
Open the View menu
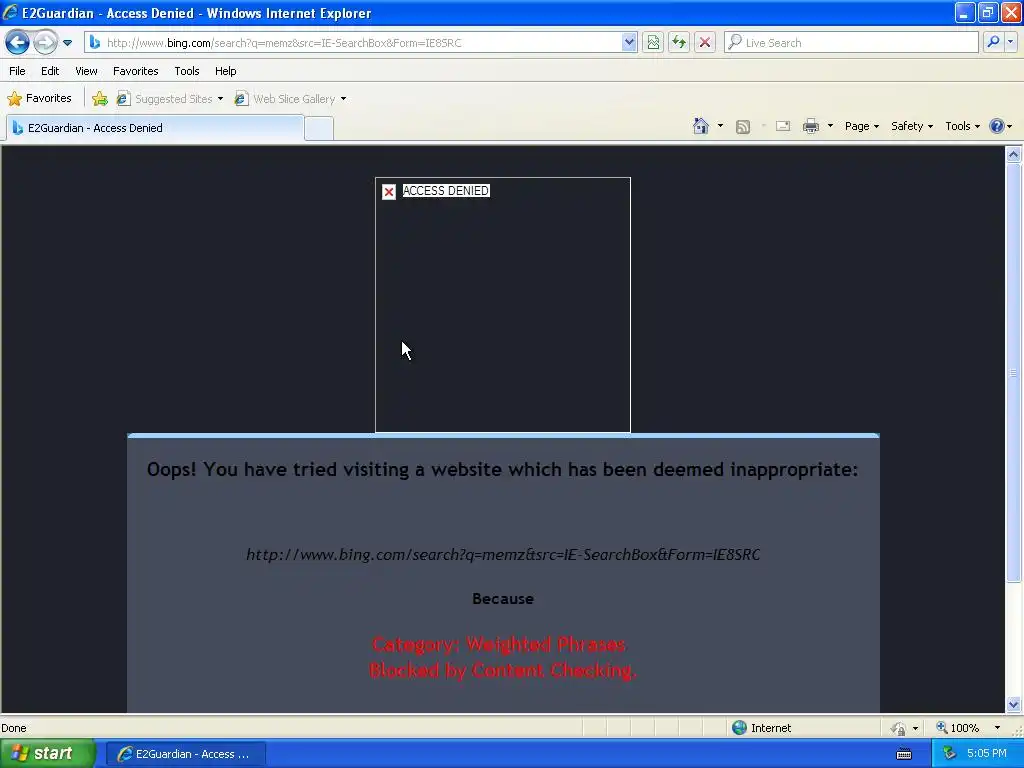[86, 71]
